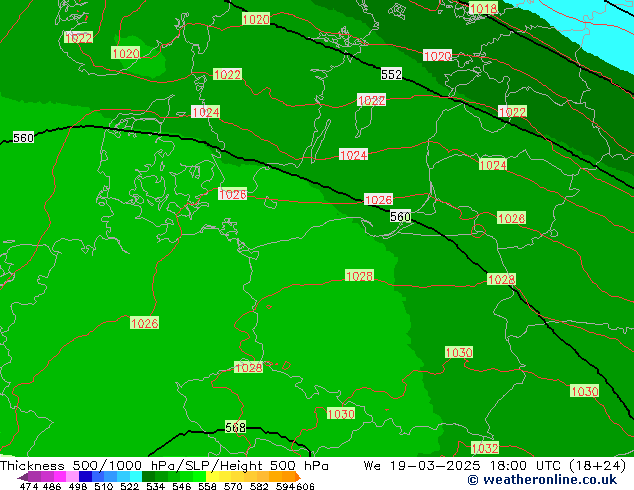The height and width of the screenshot is (490, 634).
Task: Click the dark blue legend swatch above 498
Action: [85, 476]
